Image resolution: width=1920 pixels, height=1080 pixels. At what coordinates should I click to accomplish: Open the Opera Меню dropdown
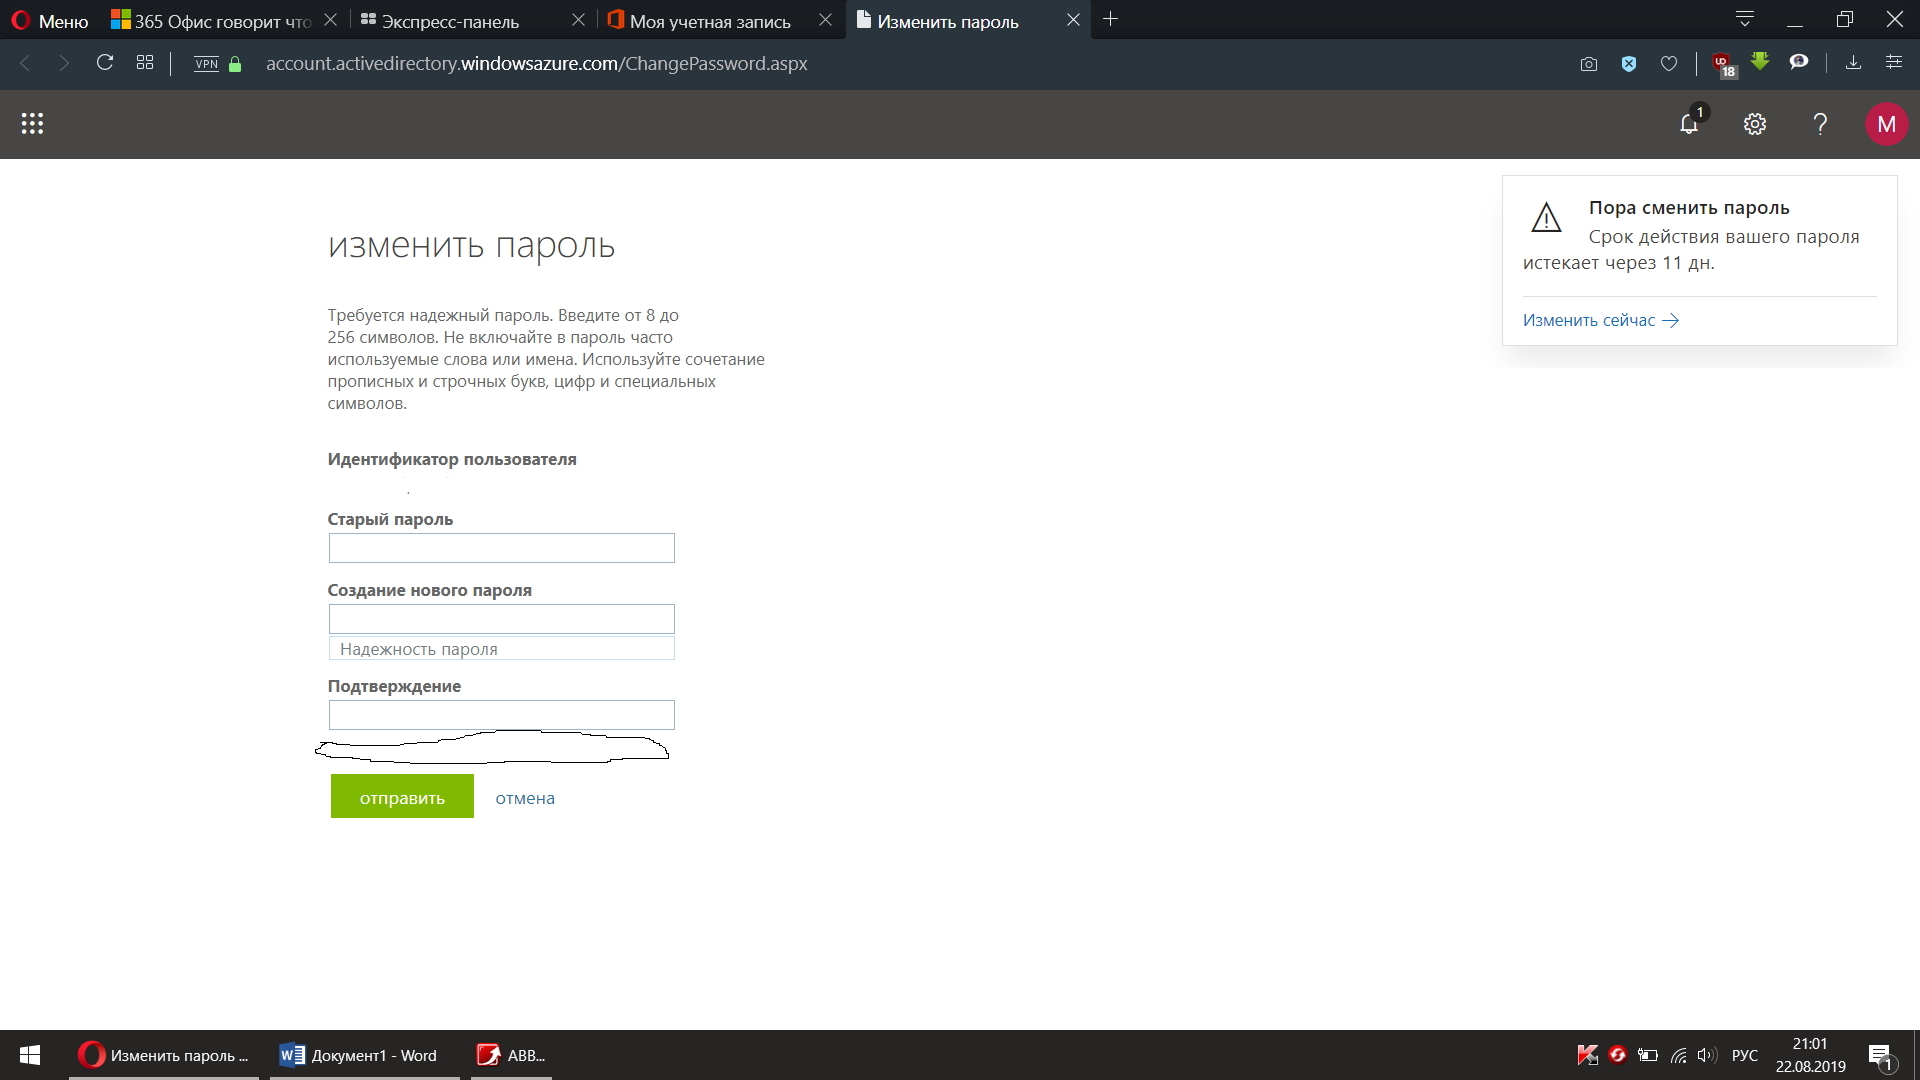[x=50, y=21]
